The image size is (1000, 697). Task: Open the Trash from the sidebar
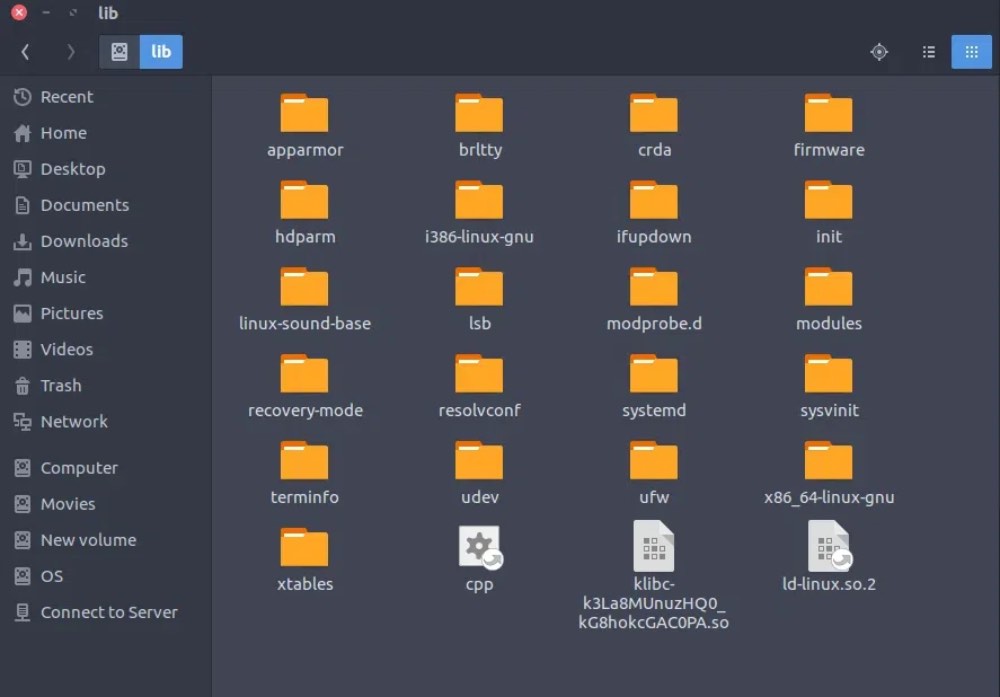coord(60,385)
